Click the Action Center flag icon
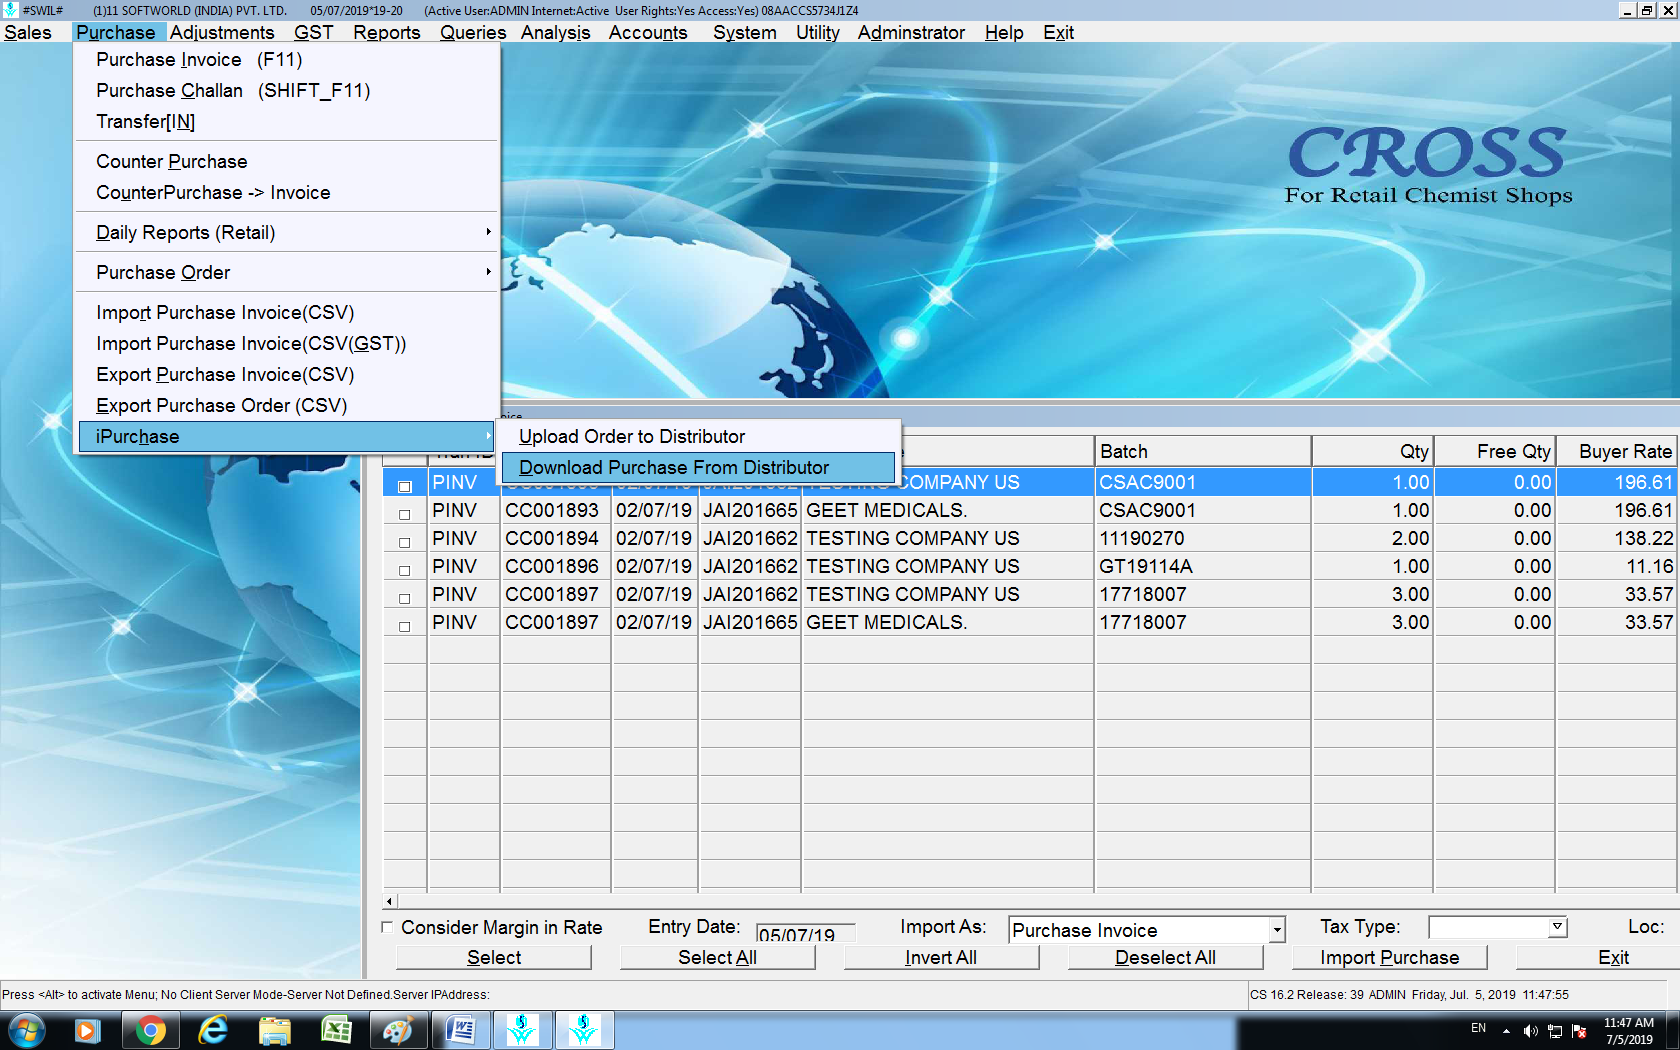Image resolution: width=1680 pixels, height=1050 pixels. click(x=1580, y=1031)
